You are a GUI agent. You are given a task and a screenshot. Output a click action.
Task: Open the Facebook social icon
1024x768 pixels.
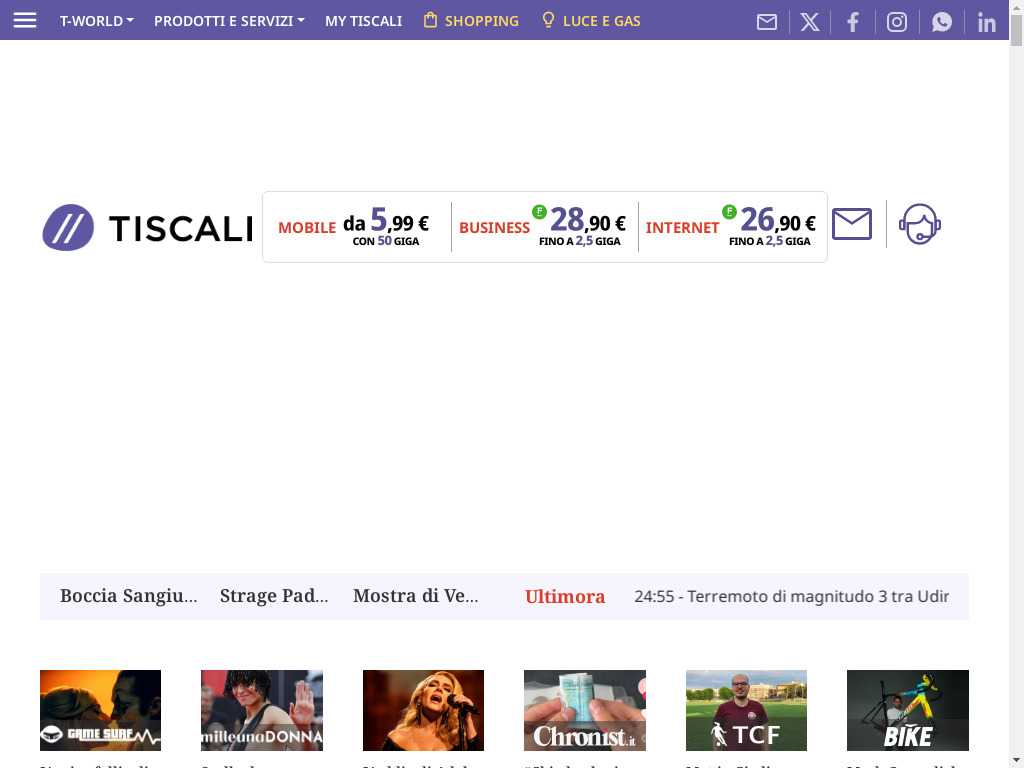[853, 21]
